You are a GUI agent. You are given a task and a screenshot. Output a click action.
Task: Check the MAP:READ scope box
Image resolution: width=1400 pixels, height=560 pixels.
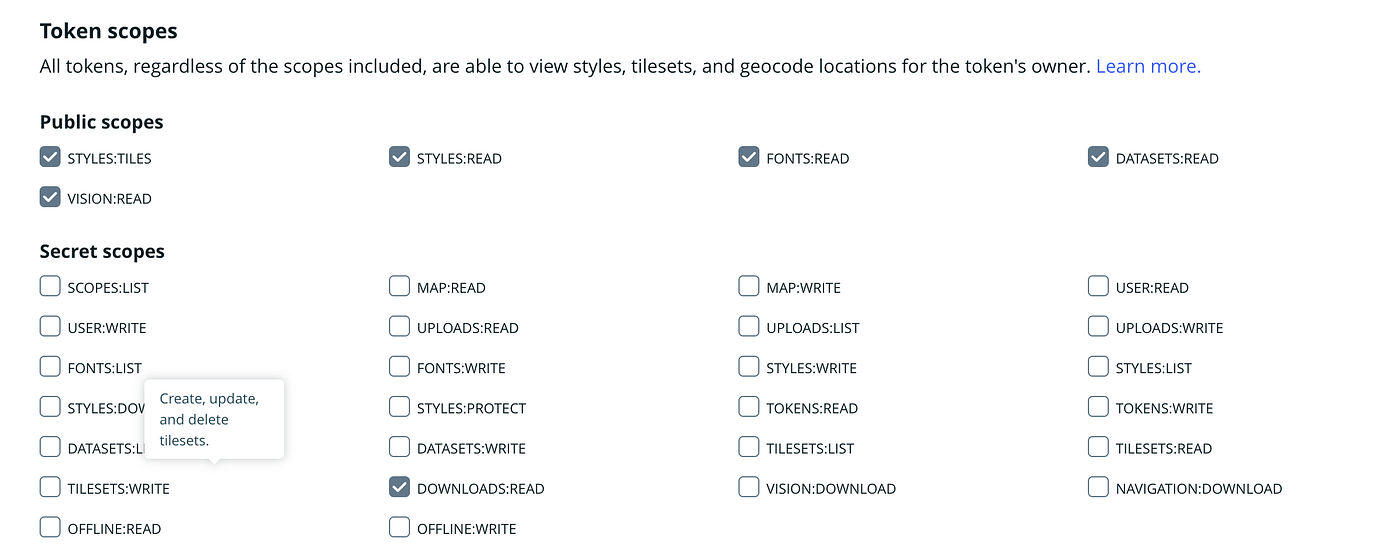pos(399,287)
